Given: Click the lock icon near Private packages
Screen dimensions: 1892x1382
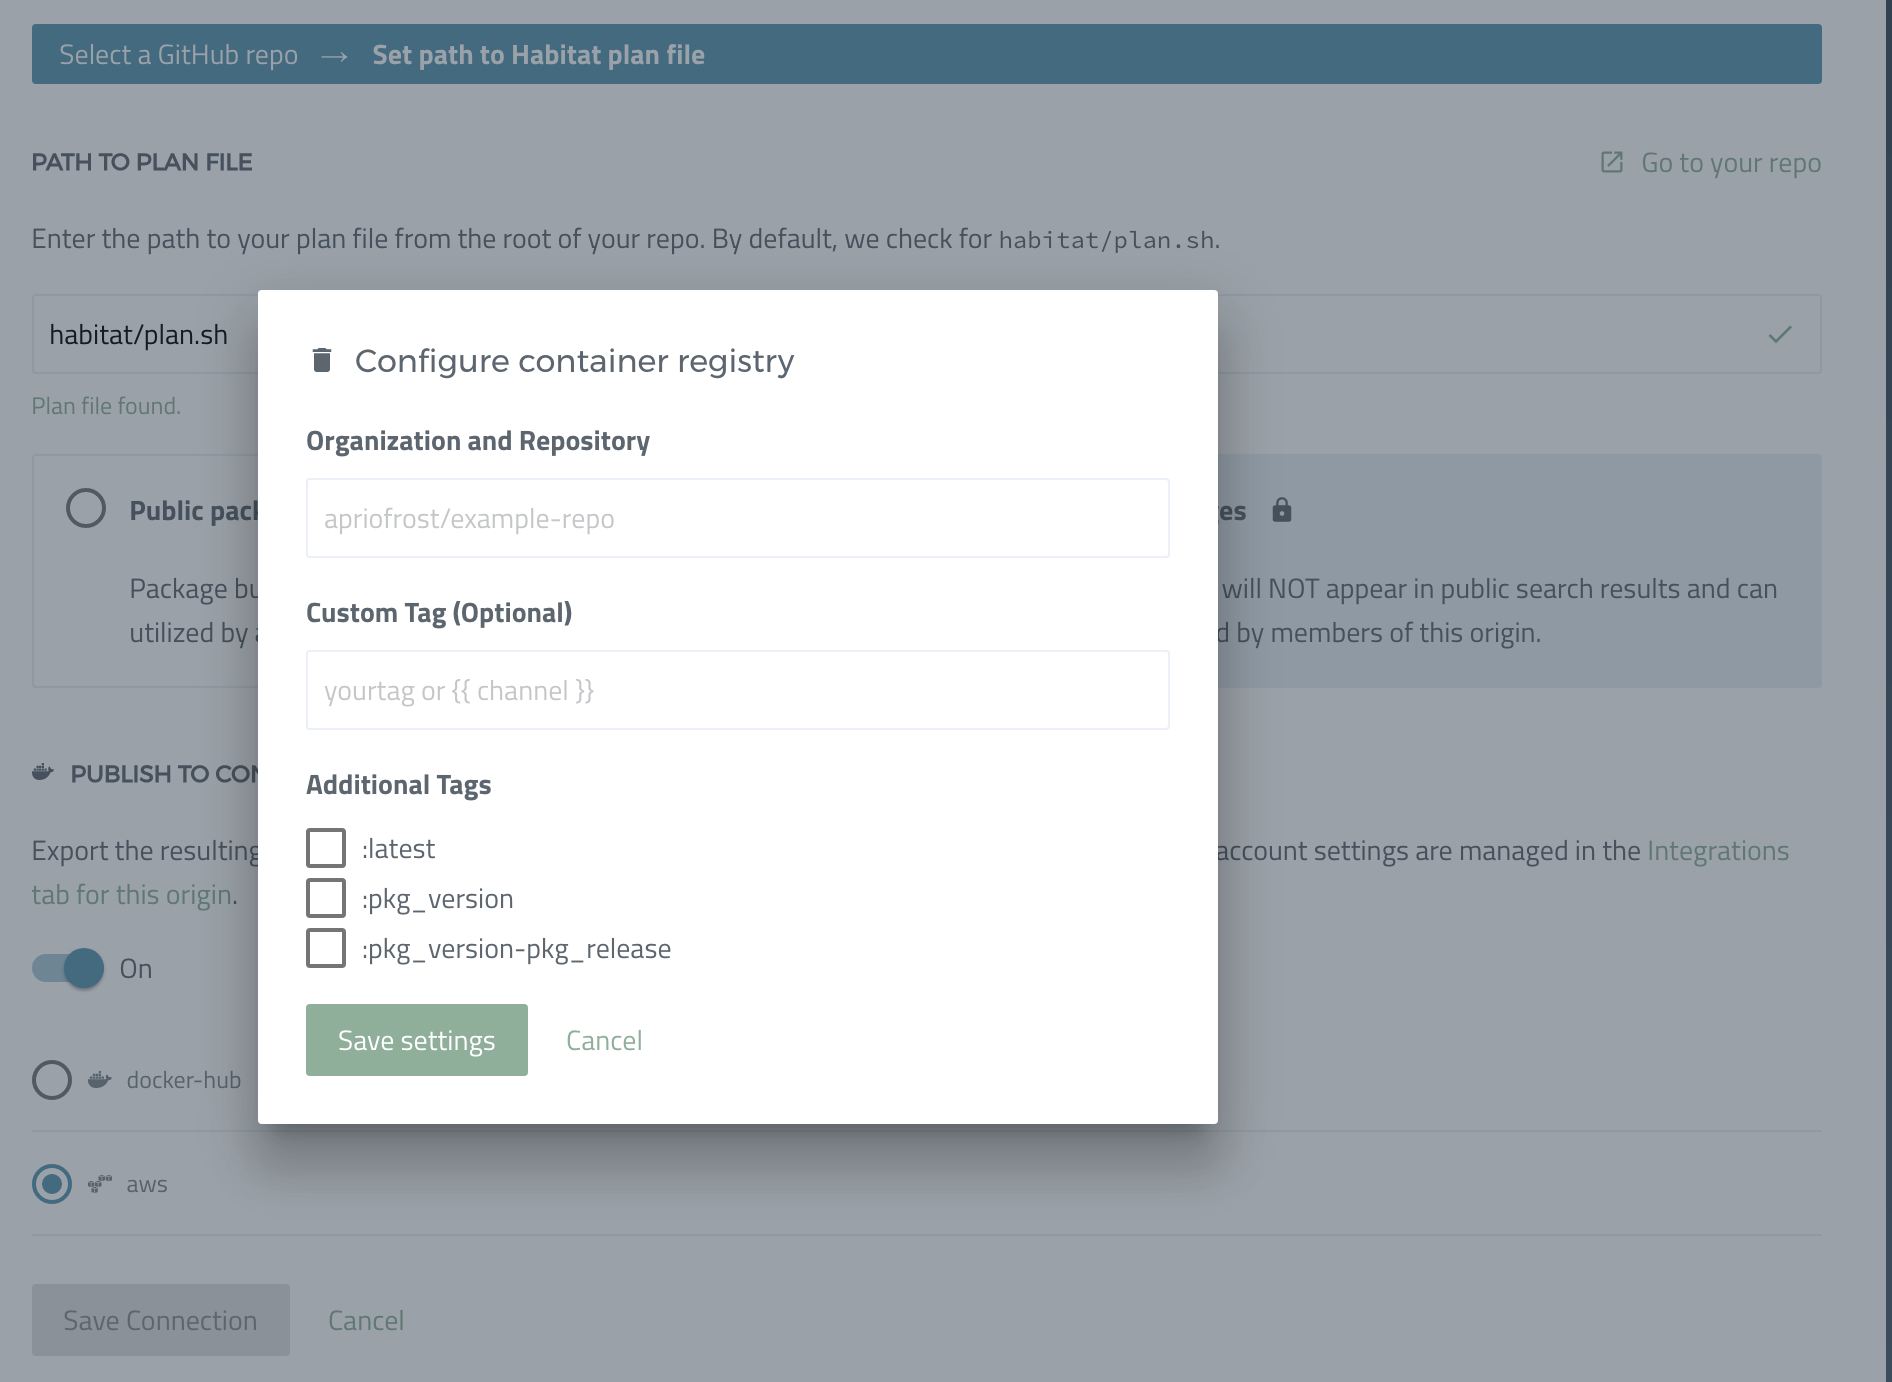Looking at the screenshot, I should pyautogui.click(x=1283, y=510).
